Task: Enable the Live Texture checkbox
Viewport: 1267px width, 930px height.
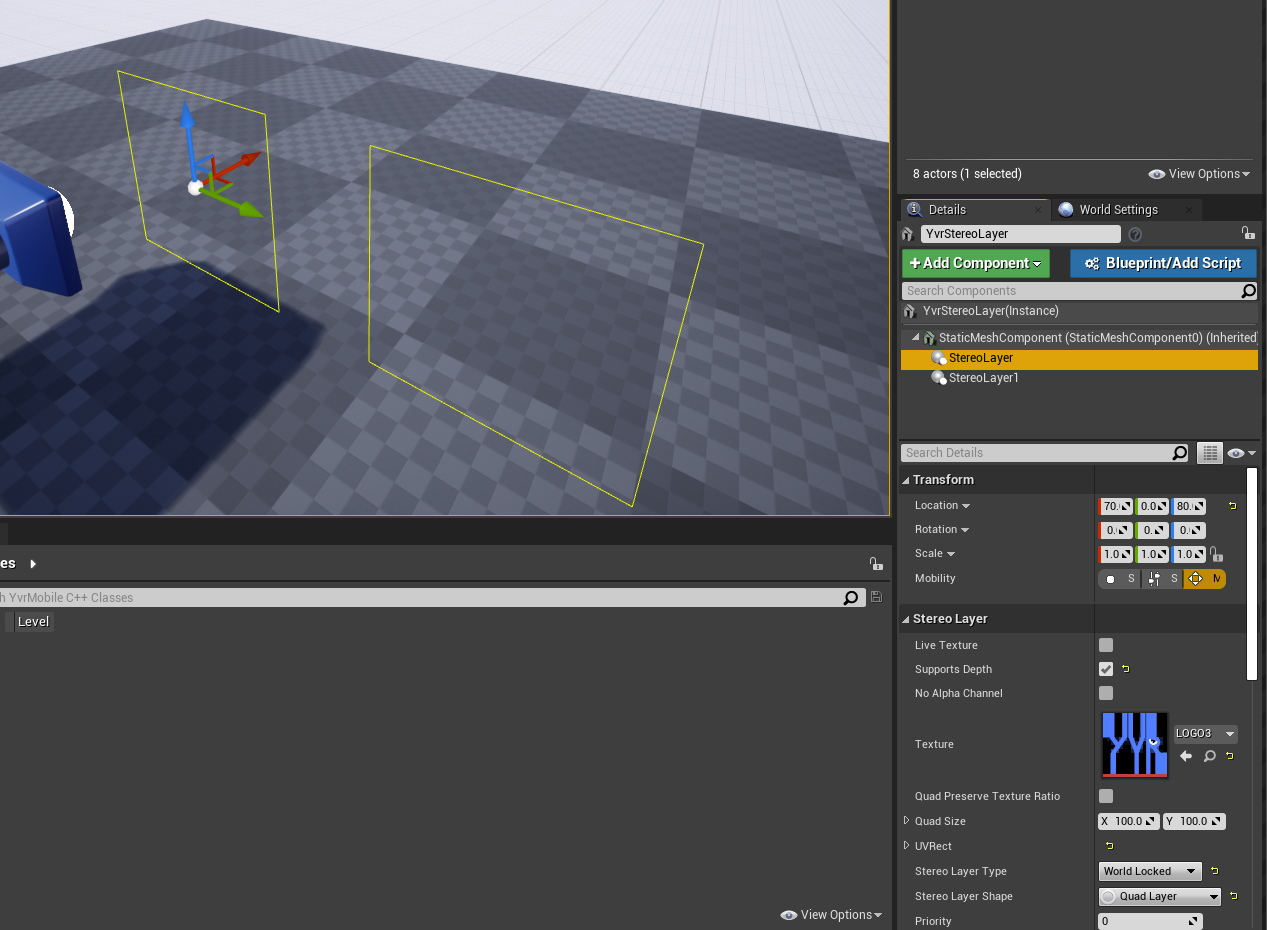Action: coord(1106,645)
